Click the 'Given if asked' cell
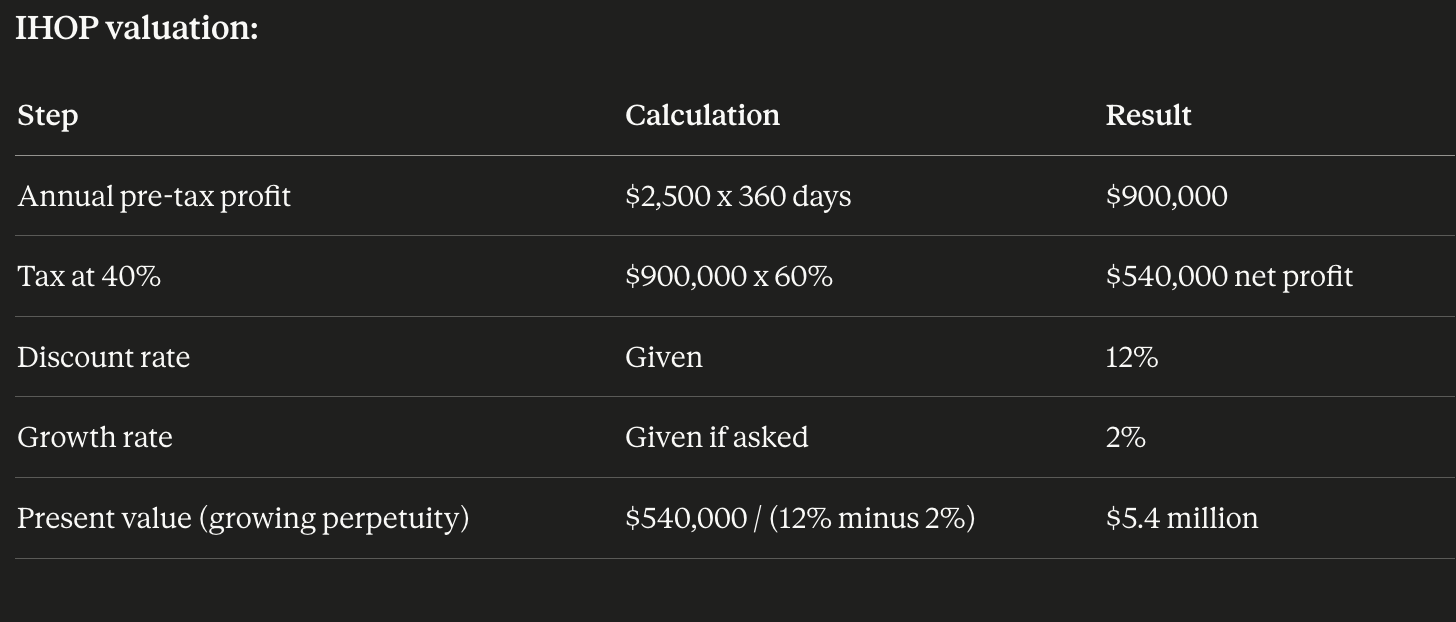This screenshot has width=1456, height=622. coord(717,437)
